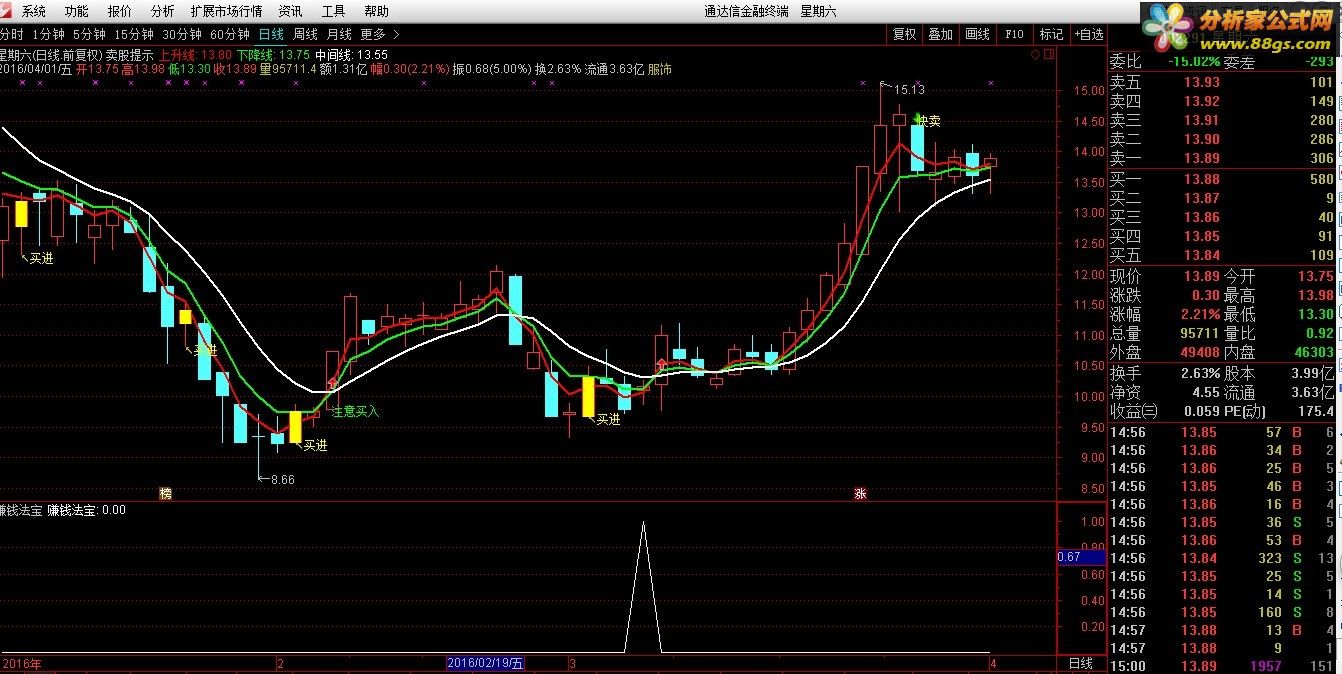The width and height of the screenshot is (1342, 674).
Task: Click the 外盘 49408 value
Action: (1200, 353)
